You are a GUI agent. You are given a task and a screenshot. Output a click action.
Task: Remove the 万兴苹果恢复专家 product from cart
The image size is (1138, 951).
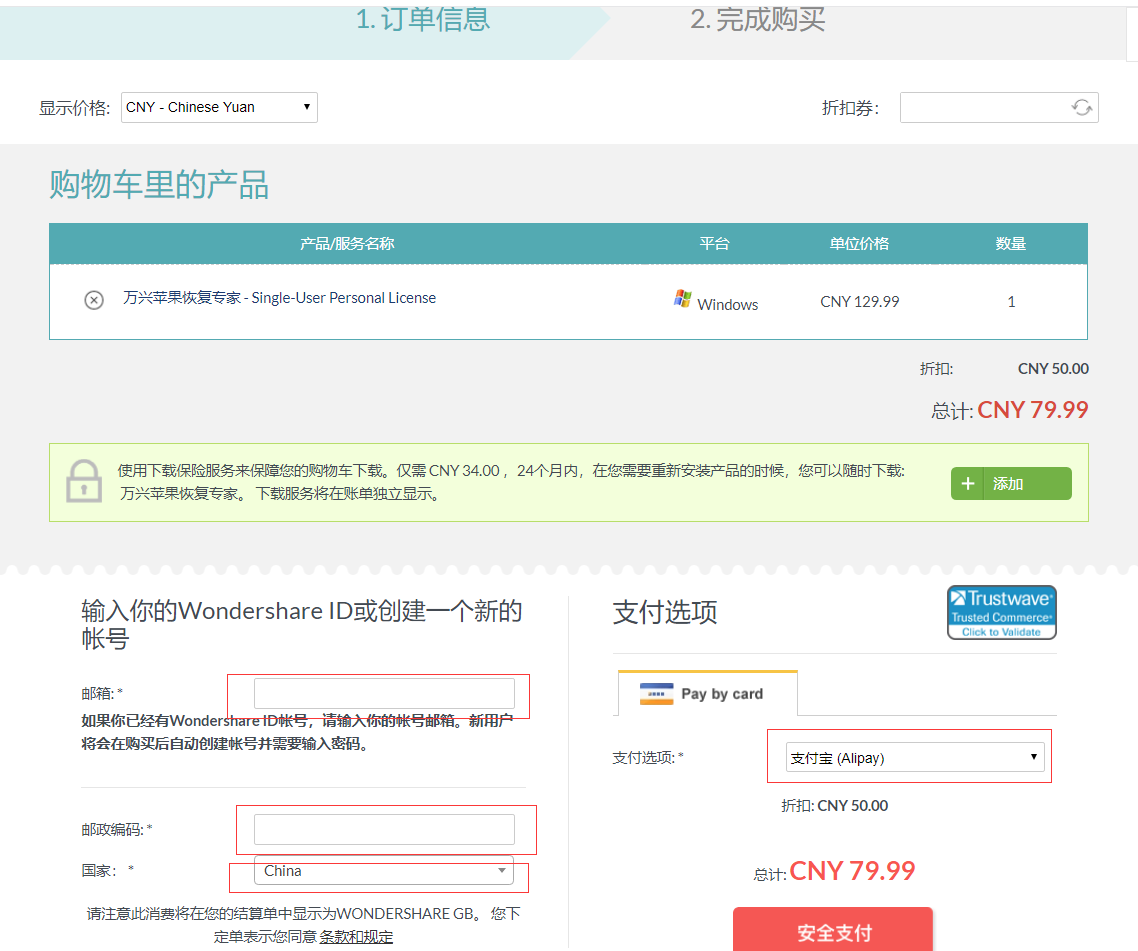click(x=94, y=300)
